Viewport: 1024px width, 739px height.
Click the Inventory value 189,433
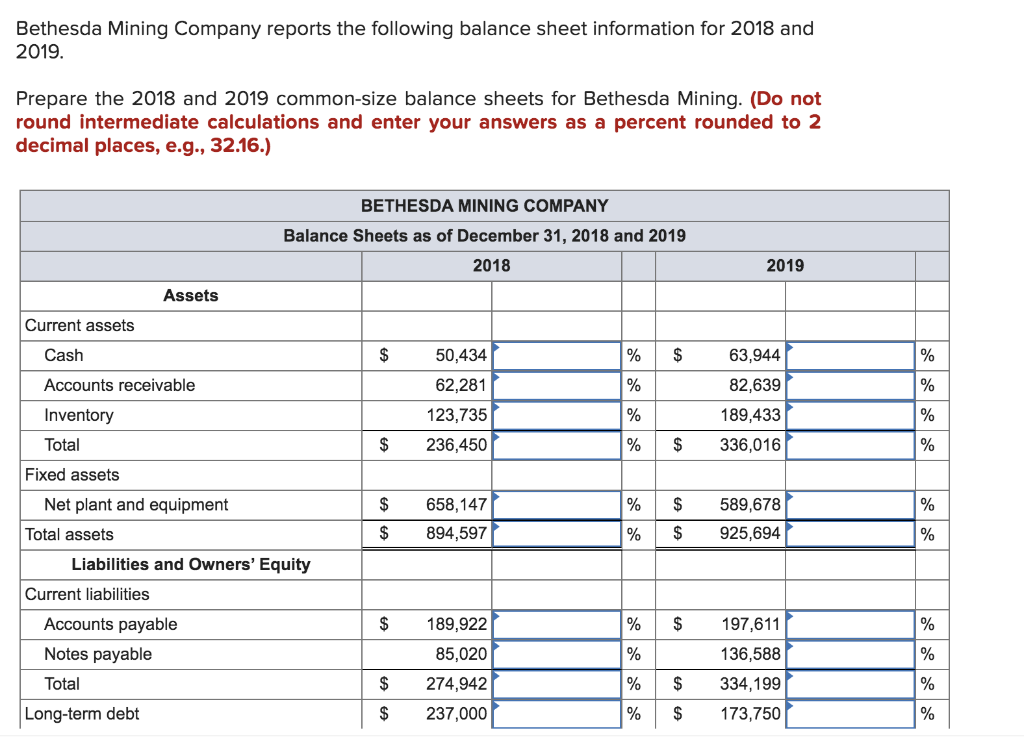point(751,416)
